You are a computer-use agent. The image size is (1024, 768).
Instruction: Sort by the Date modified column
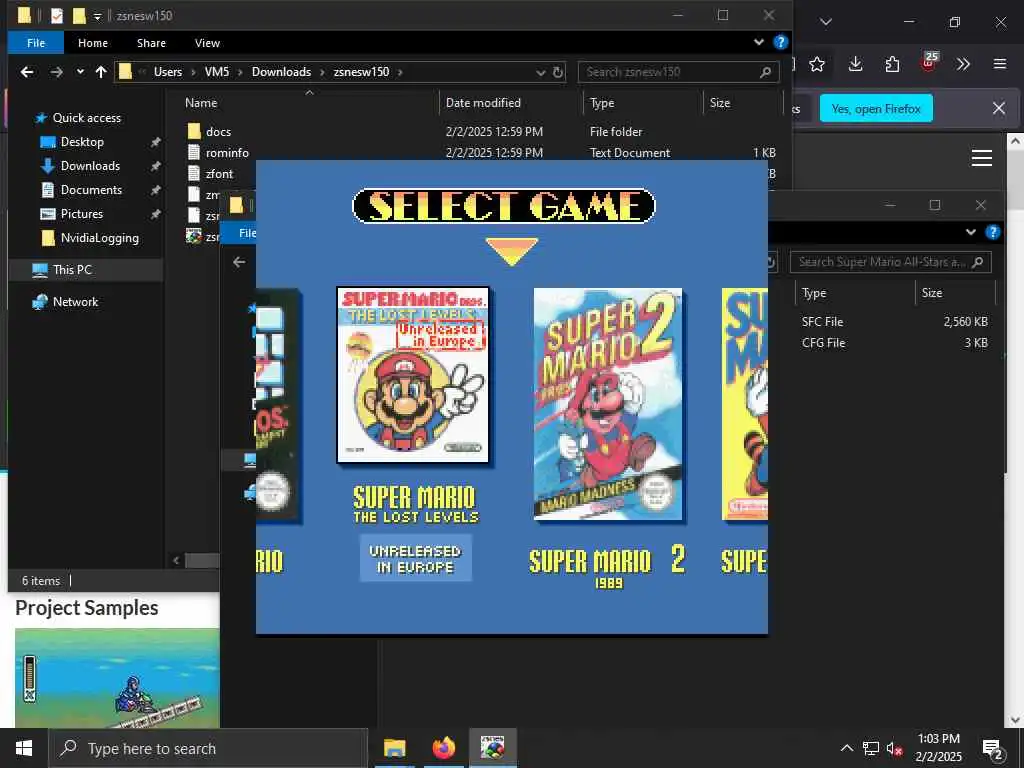(483, 103)
